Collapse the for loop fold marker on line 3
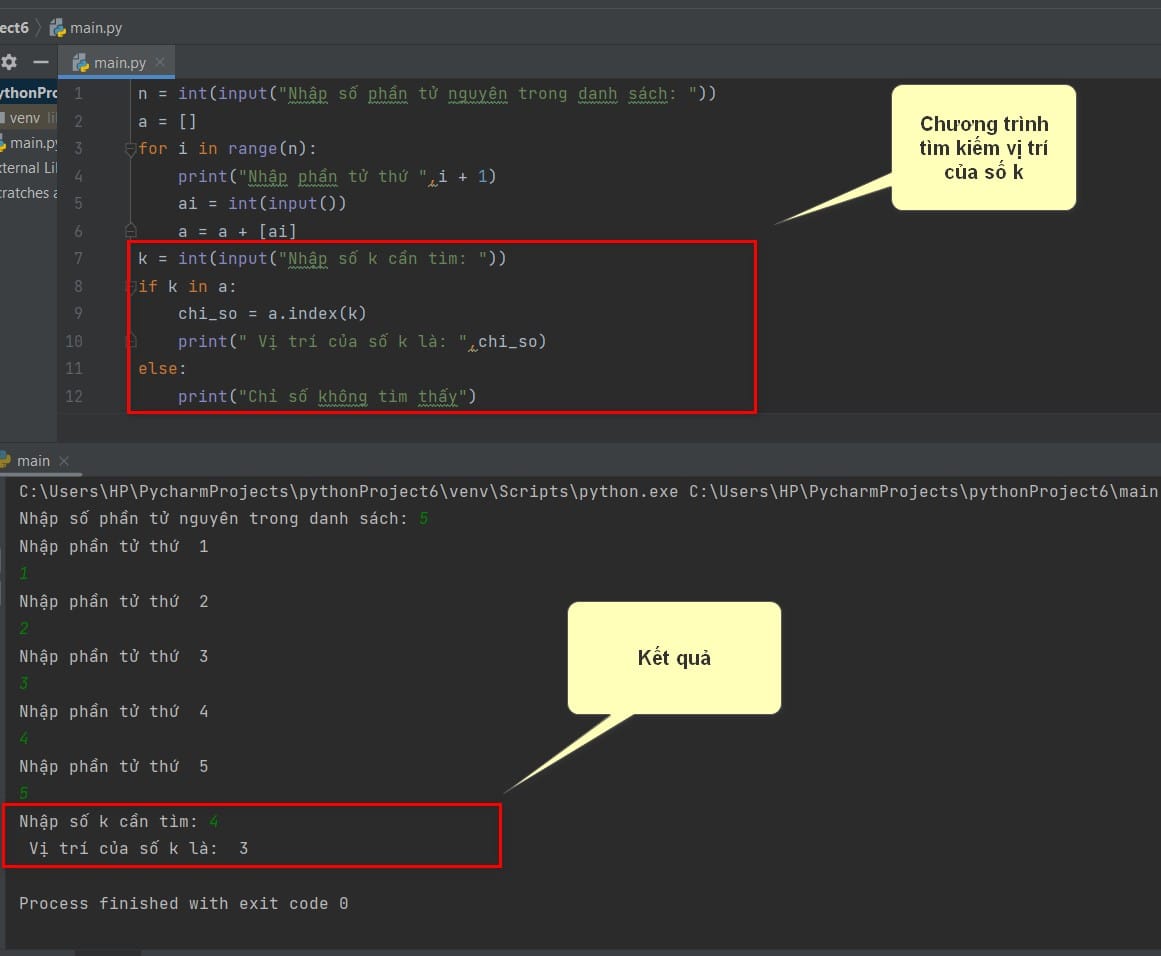1161x956 pixels. [x=131, y=148]
